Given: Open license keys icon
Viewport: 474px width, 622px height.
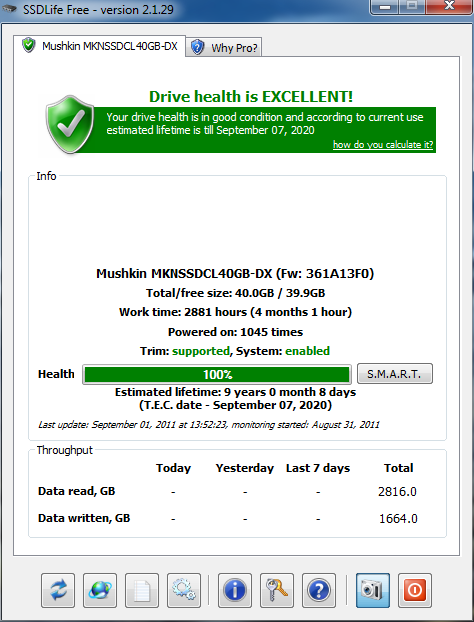Looking at the screenshot, I should [x=277, y=590].
